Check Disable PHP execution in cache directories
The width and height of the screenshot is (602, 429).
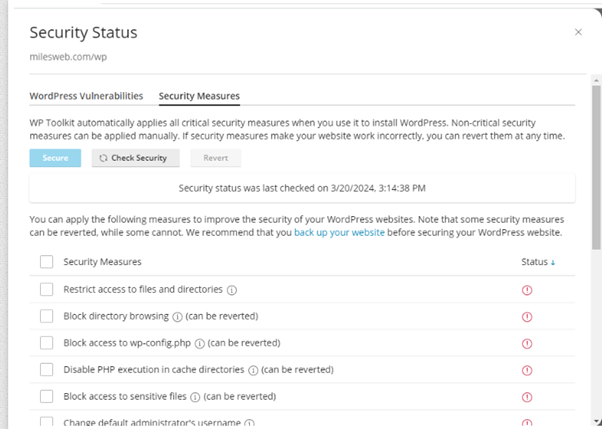(46, 369)
